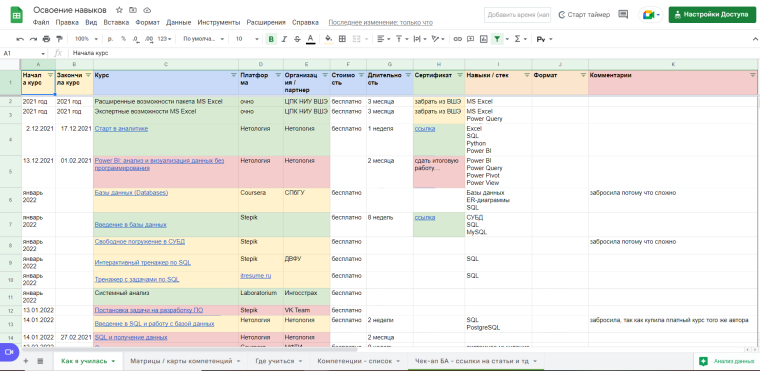Screen dimensions: 760x371
Task: Click the undo arrow in the toolbar
Action: (x=20, y=39)
